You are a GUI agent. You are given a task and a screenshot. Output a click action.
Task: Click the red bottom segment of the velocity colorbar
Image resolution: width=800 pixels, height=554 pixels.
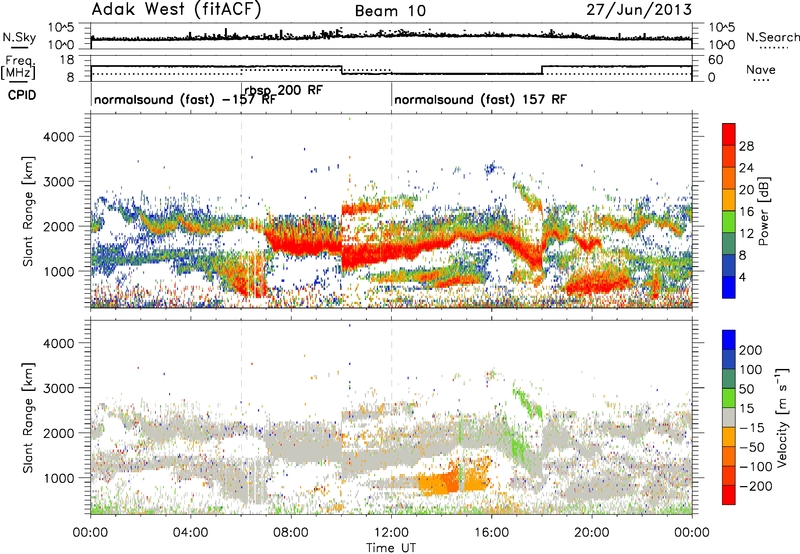click(x=729, y=495)
